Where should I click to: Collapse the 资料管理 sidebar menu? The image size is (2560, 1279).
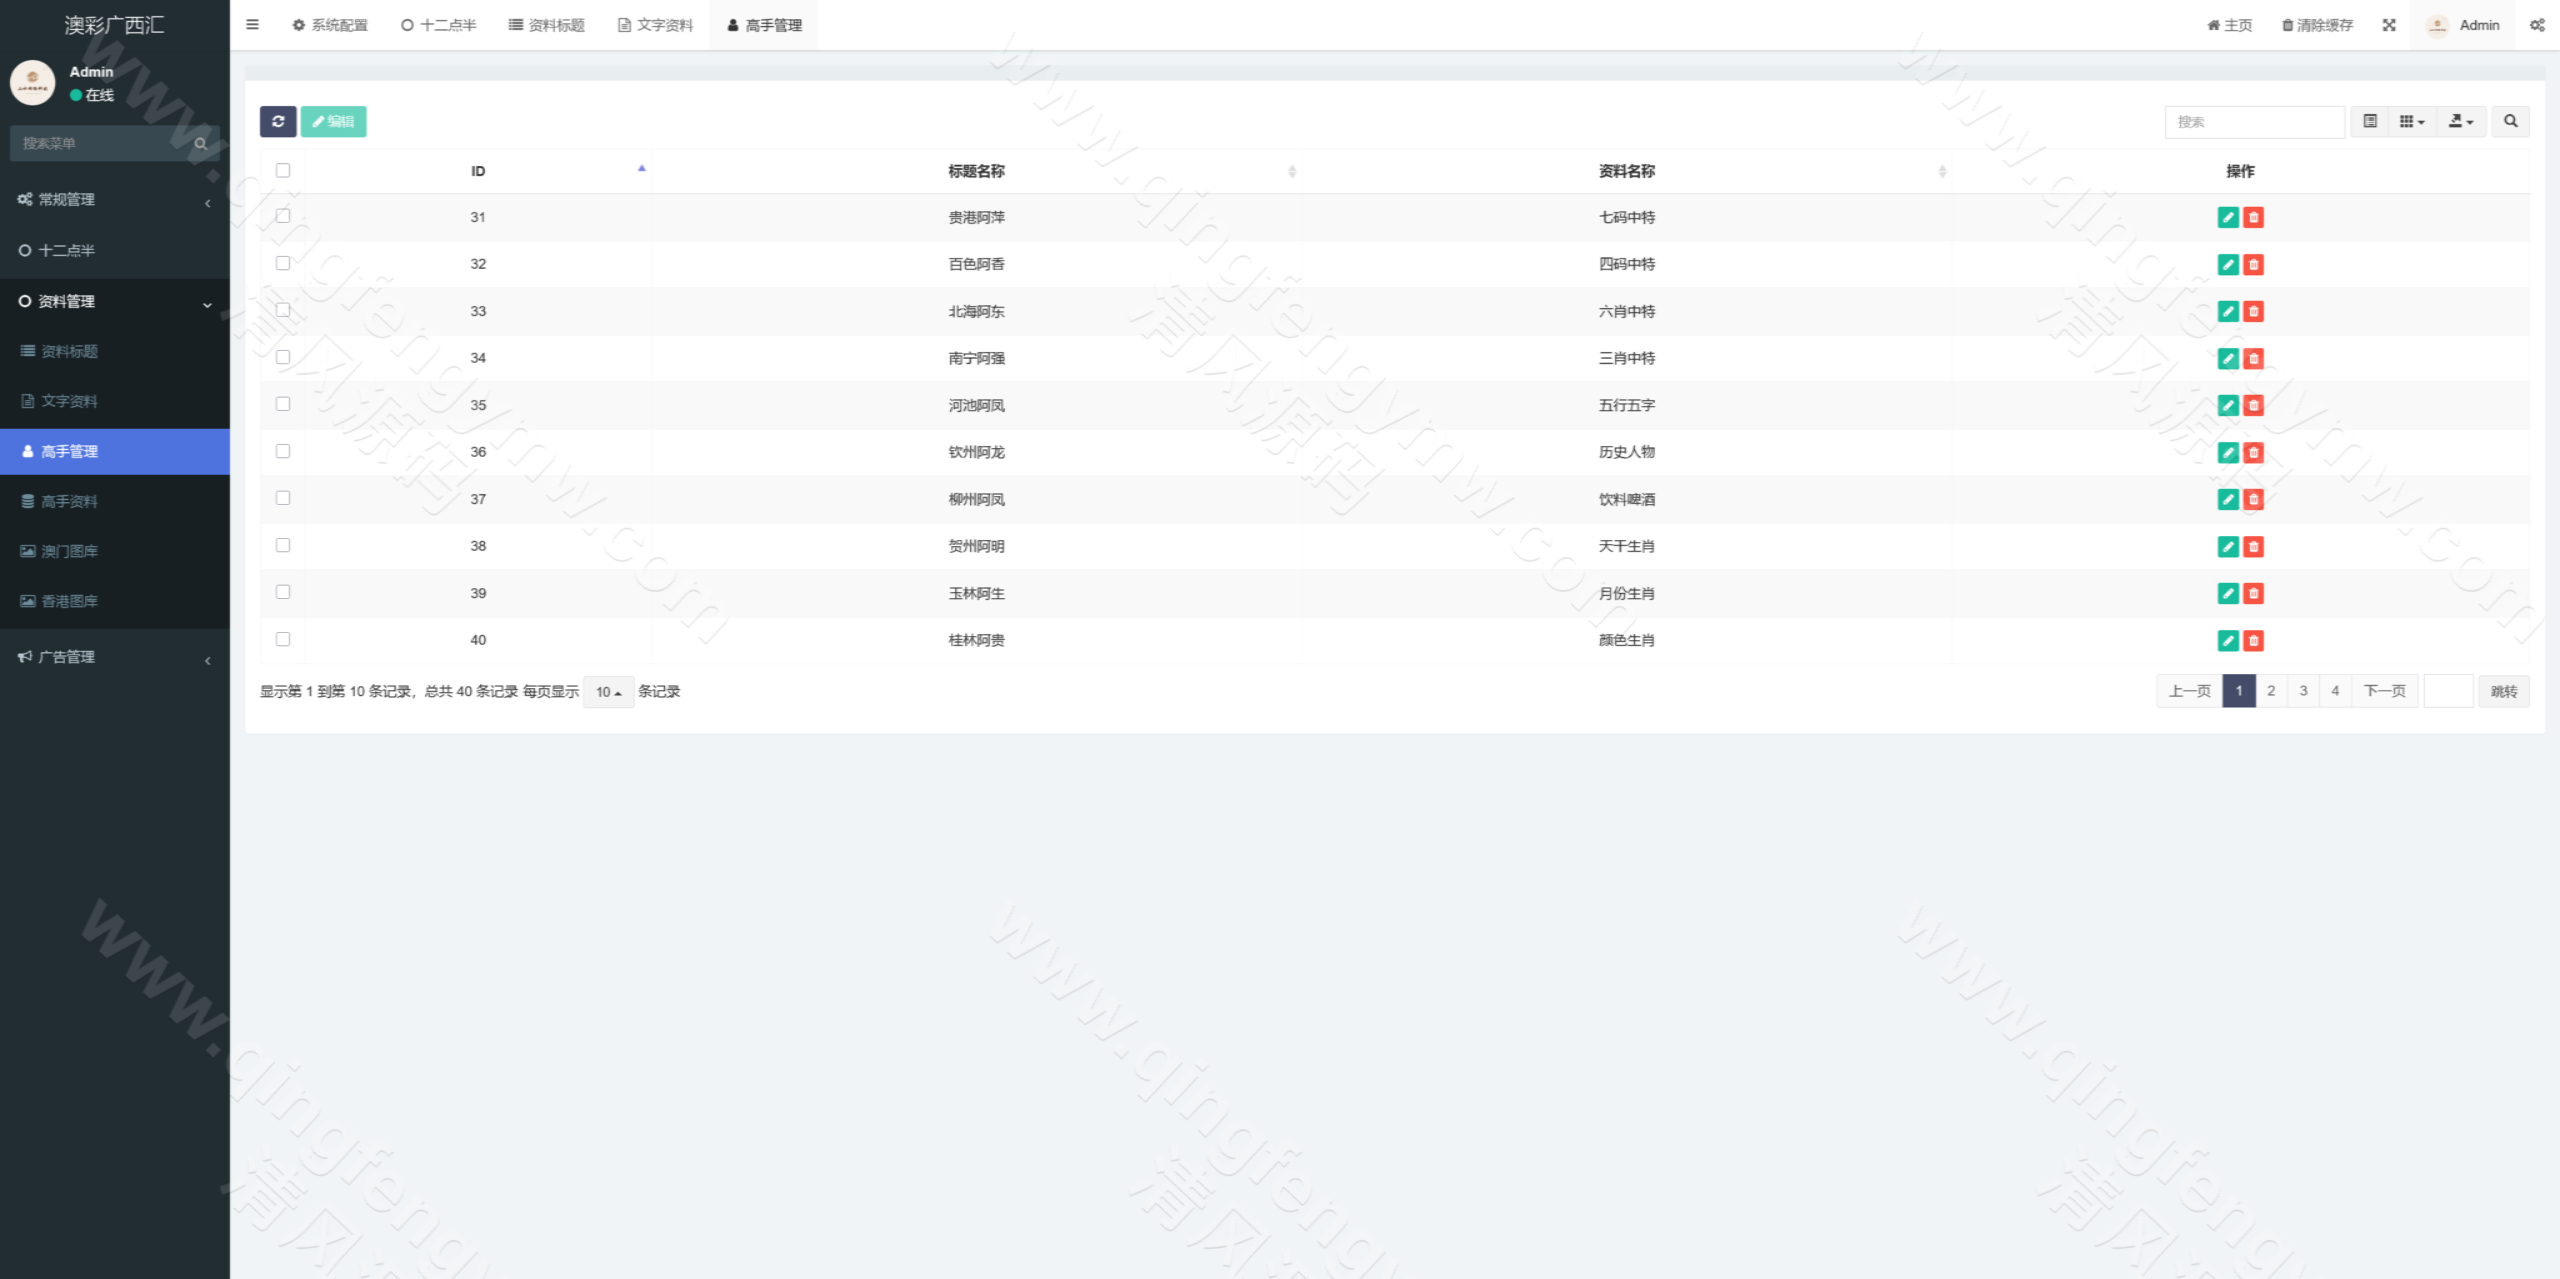[115, 302]
